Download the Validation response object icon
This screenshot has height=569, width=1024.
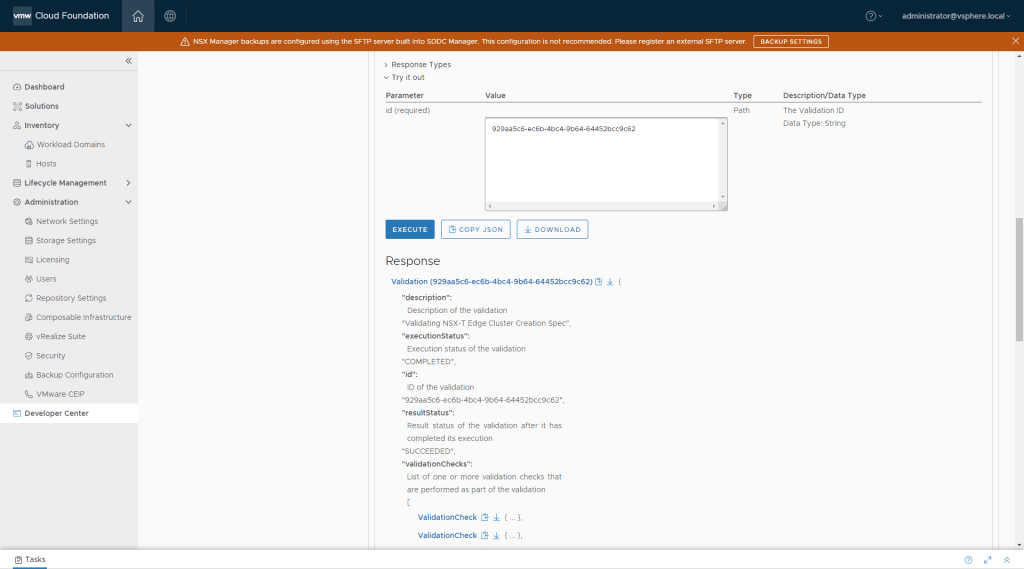click(x=610, y=282)
